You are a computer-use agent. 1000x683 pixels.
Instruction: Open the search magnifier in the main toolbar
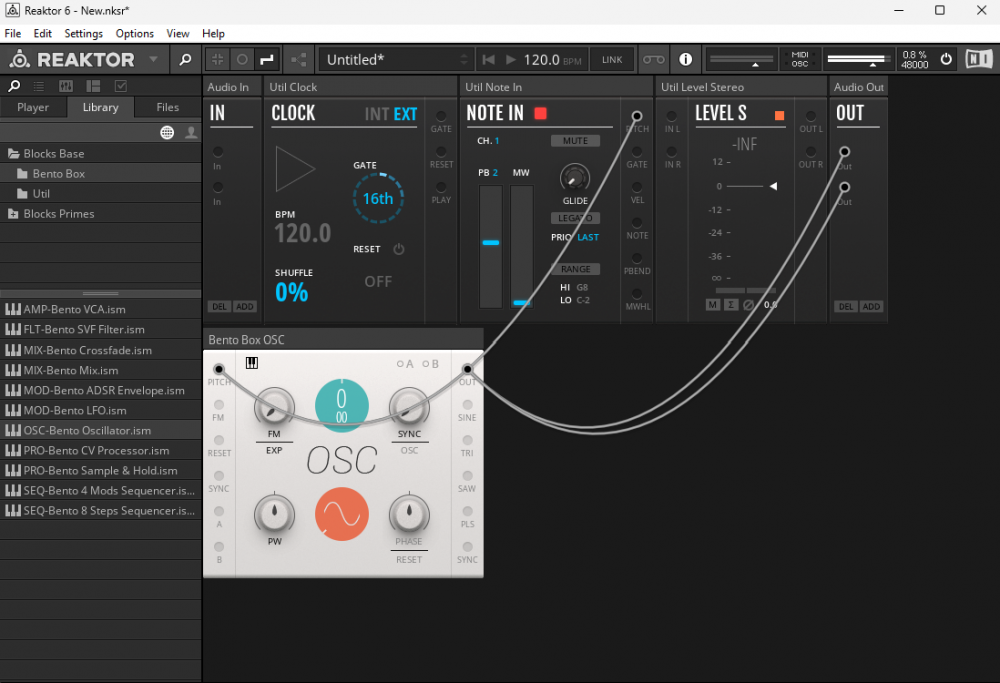pyautogui.click(x=186, y=60)
